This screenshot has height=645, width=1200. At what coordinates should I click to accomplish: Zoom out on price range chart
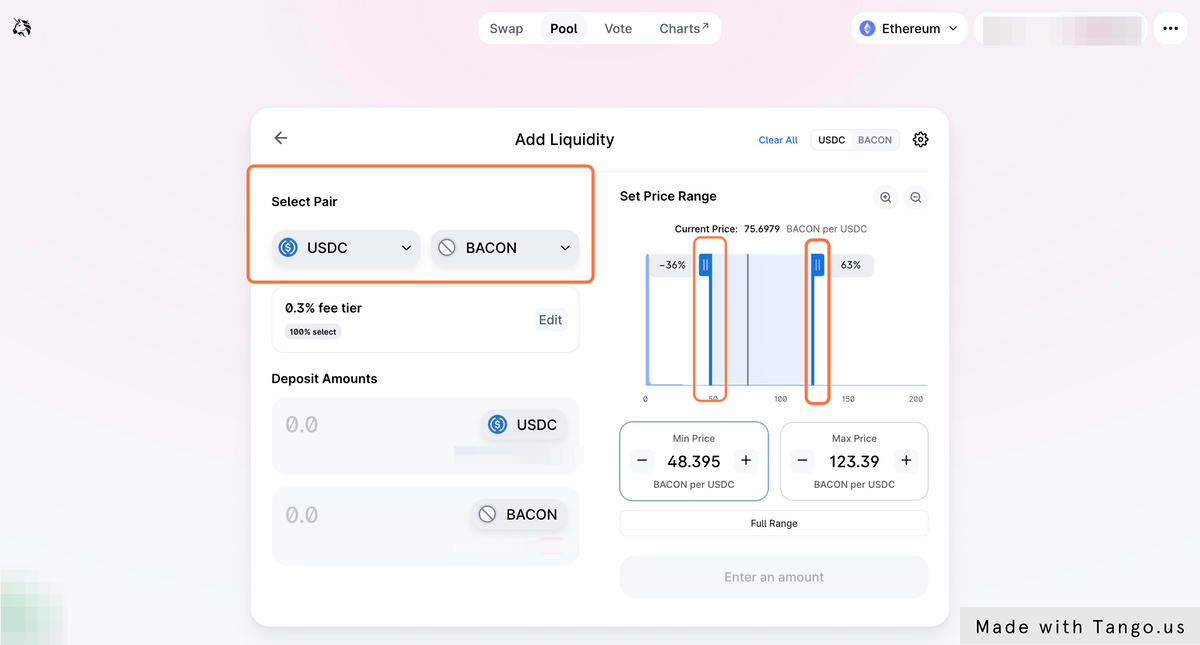915,198
